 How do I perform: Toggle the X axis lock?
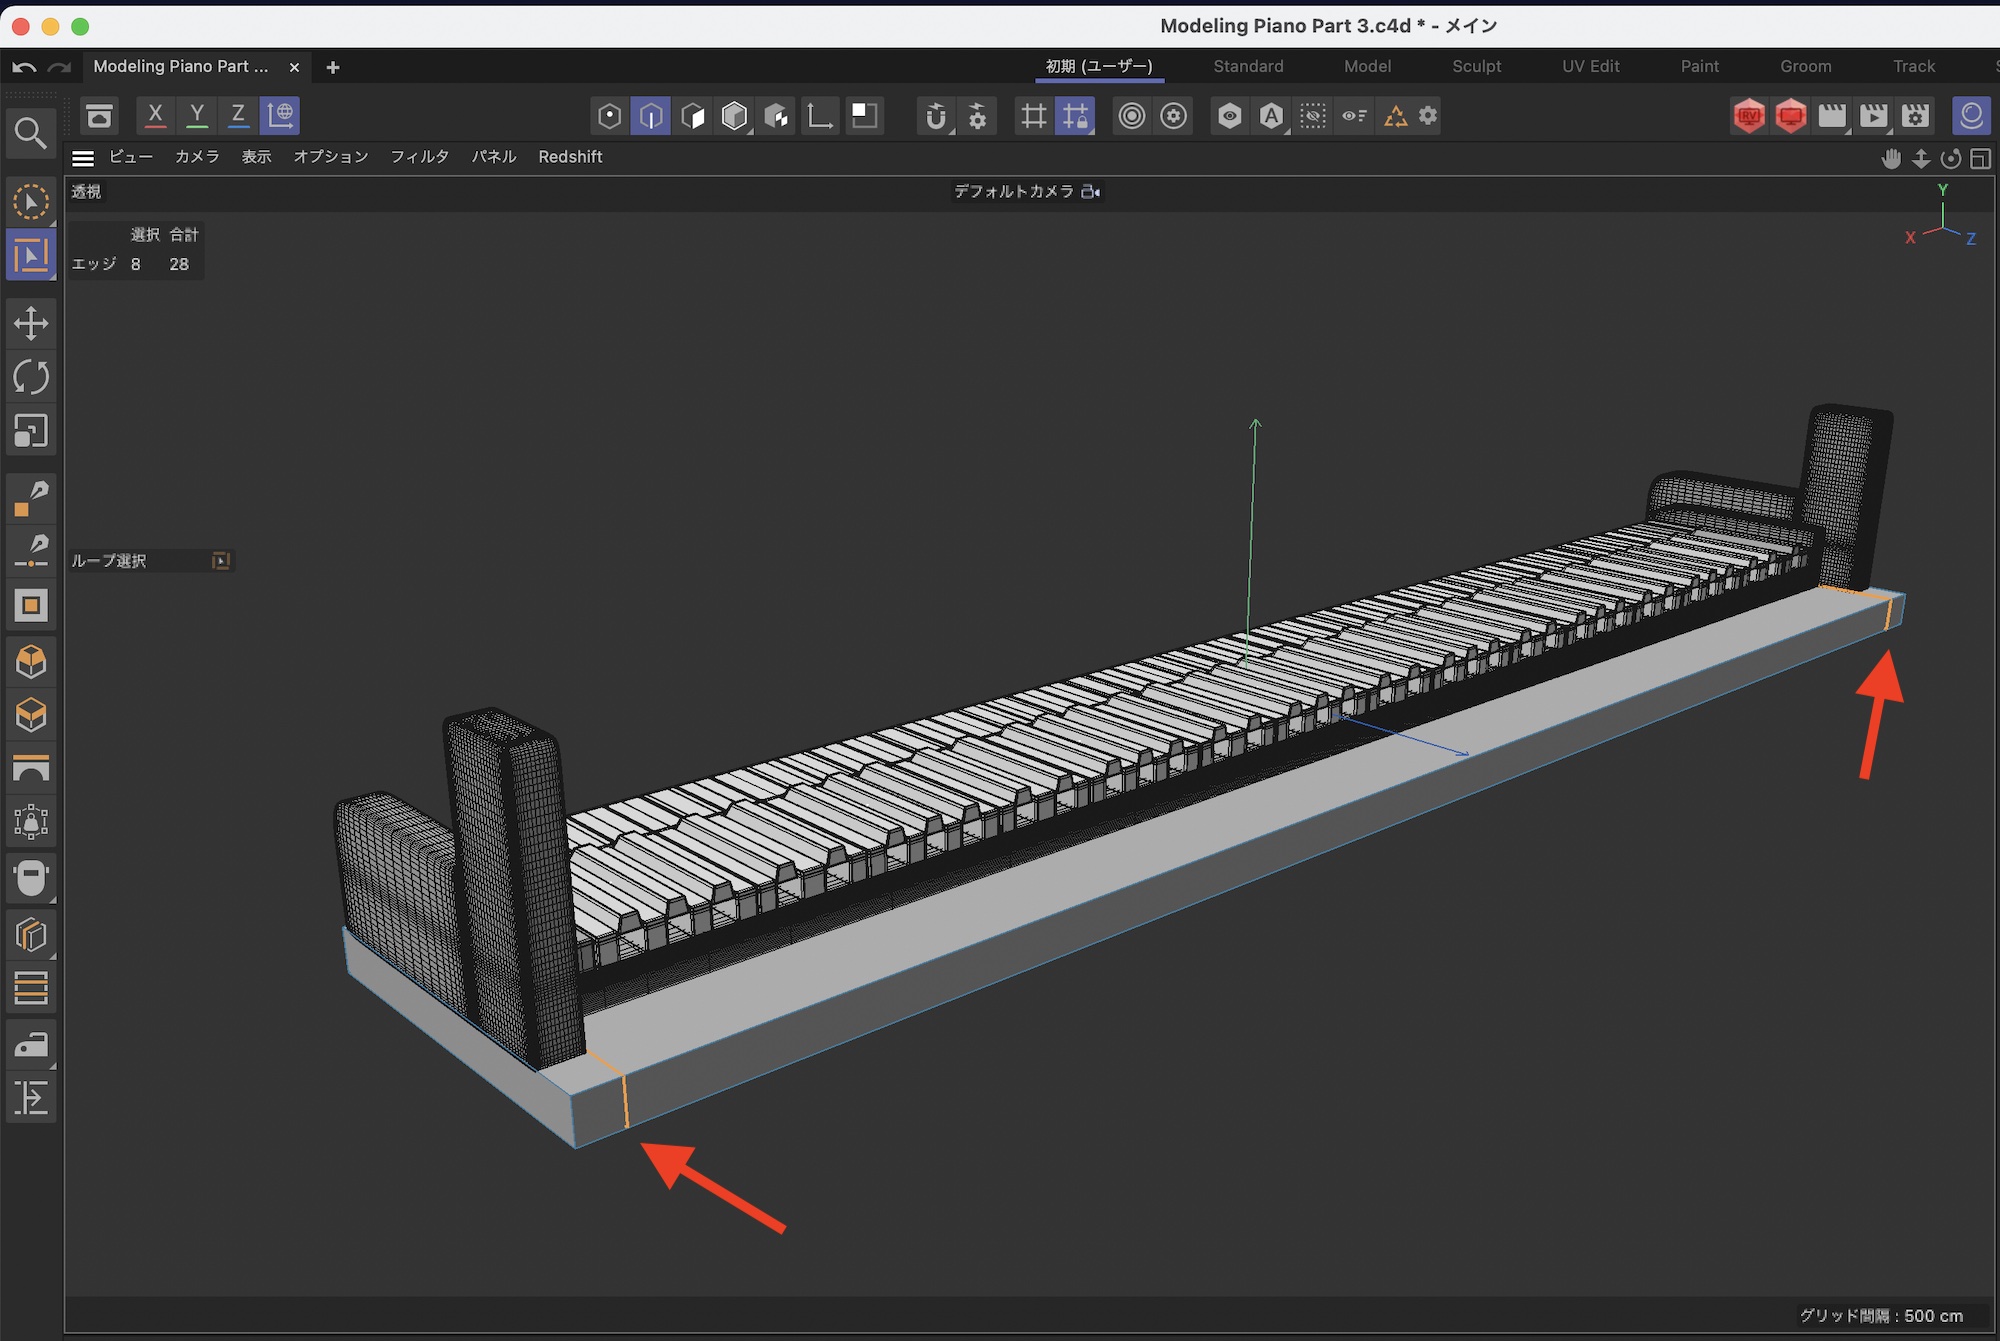click(x=155, y=115)
